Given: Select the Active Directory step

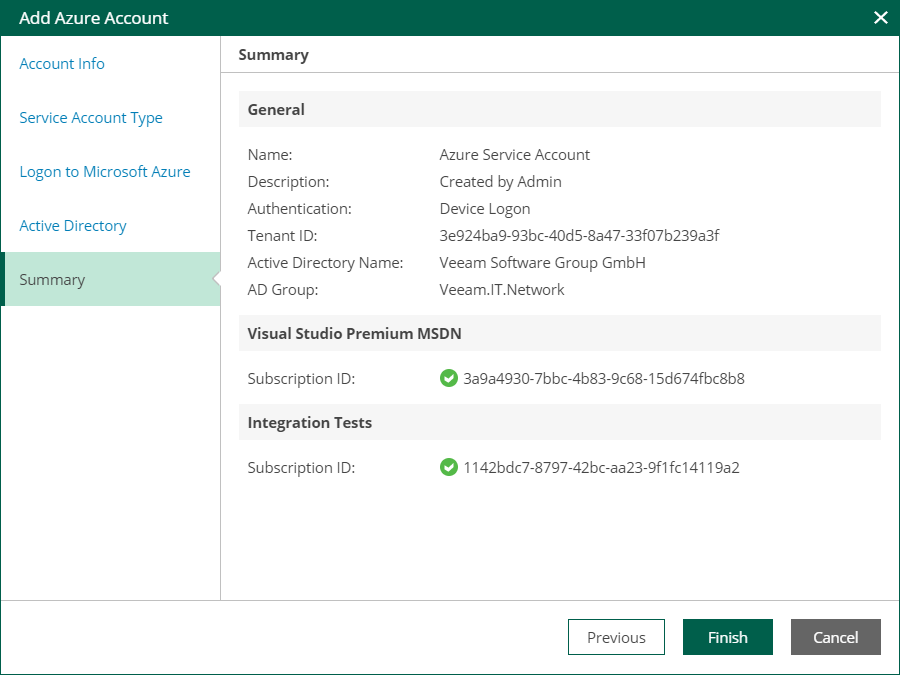Looking at the screenshot, I should tap(73, 226).
